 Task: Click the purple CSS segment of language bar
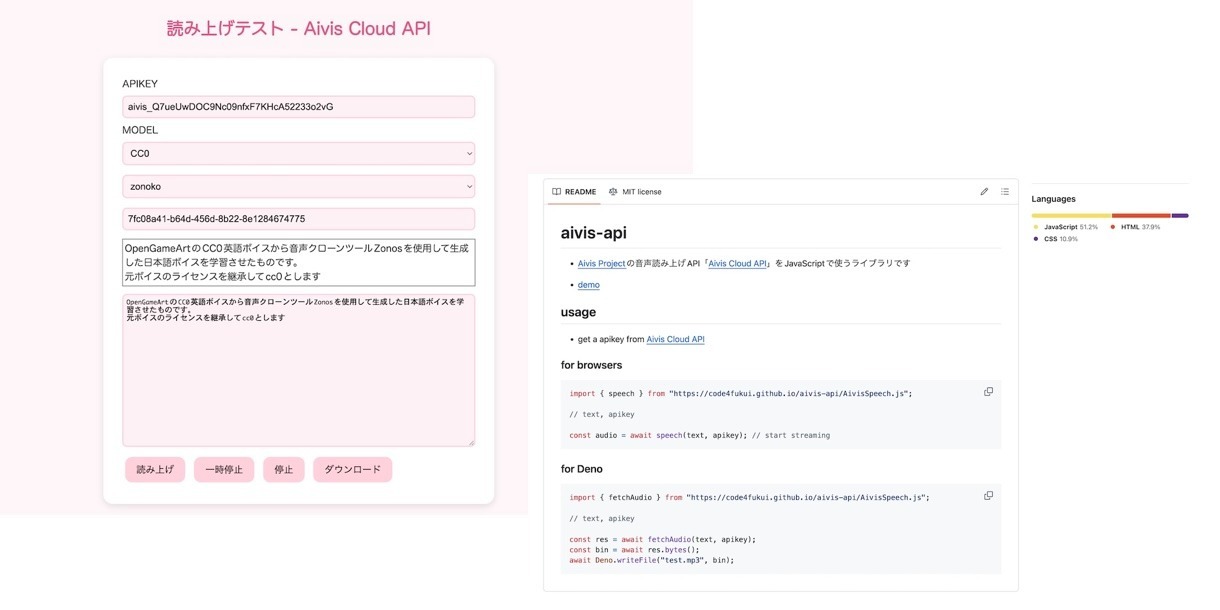tap(1180, 215)
